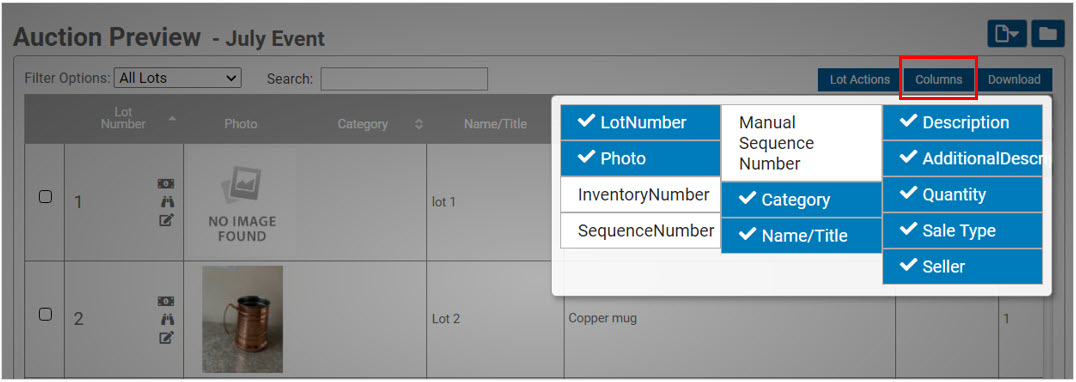Toggle the Seller column off
This screenshot has width=1076, height=382.
coord(963,266)
